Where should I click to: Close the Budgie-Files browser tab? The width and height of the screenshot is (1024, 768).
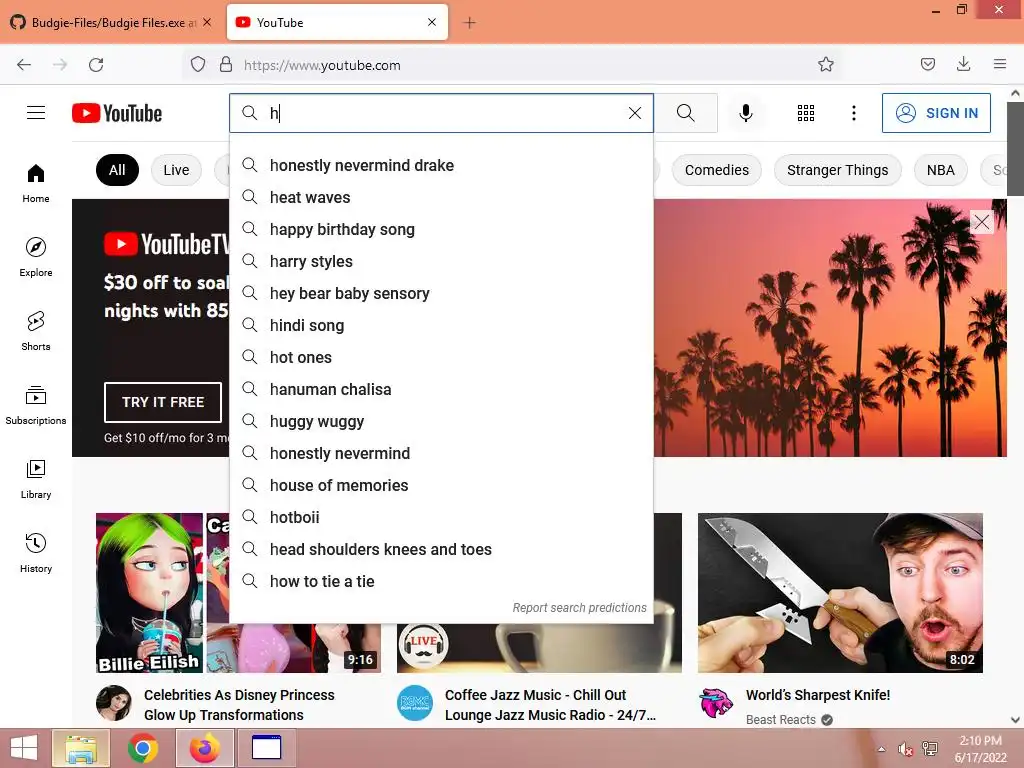[206, 22]
